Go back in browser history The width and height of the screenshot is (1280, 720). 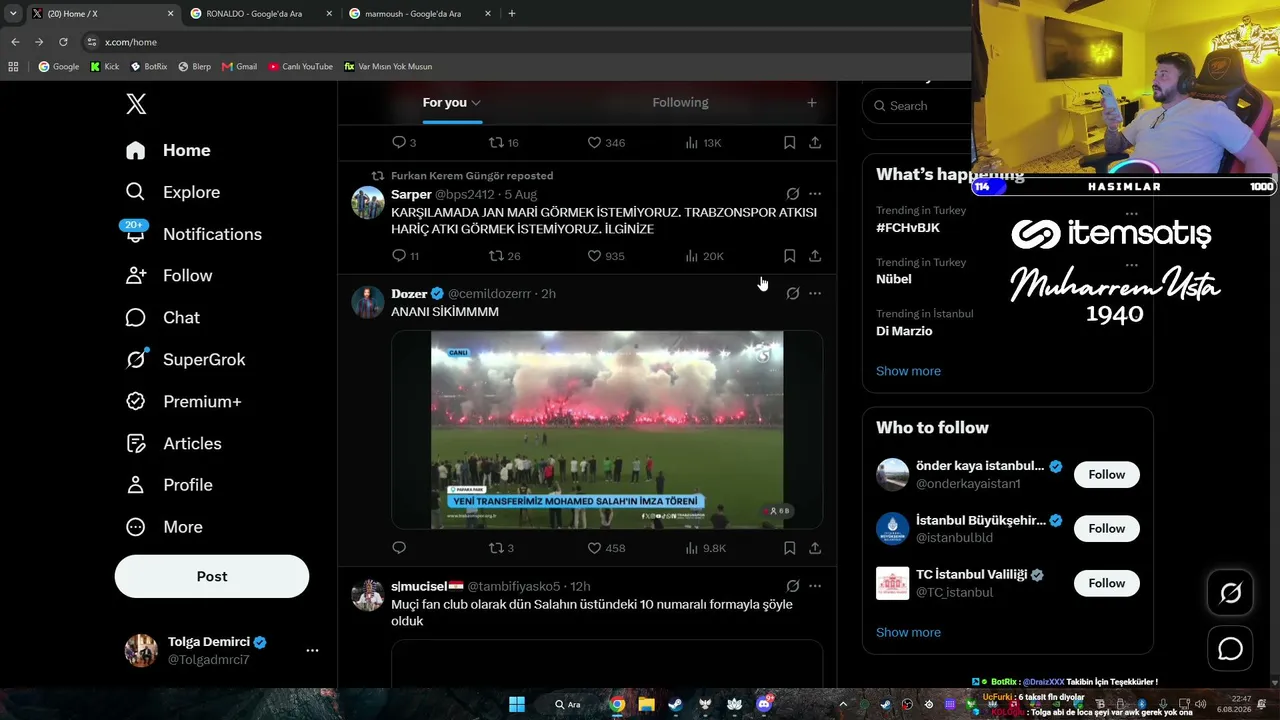[15, 42]
